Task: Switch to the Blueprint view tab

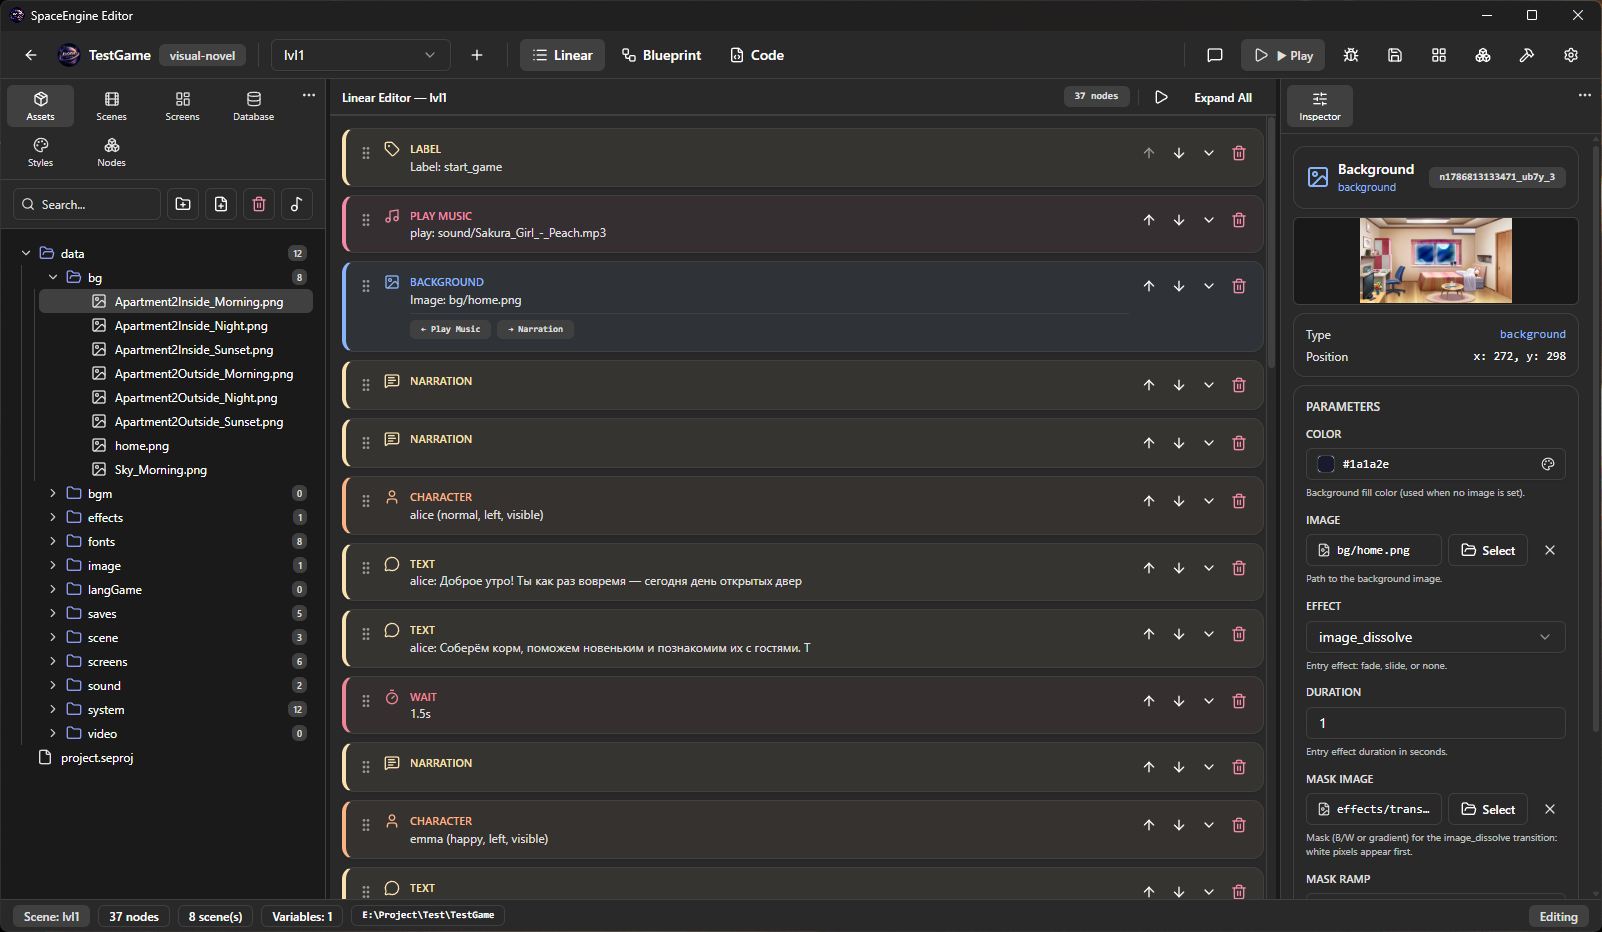Action: coord(661,55)
